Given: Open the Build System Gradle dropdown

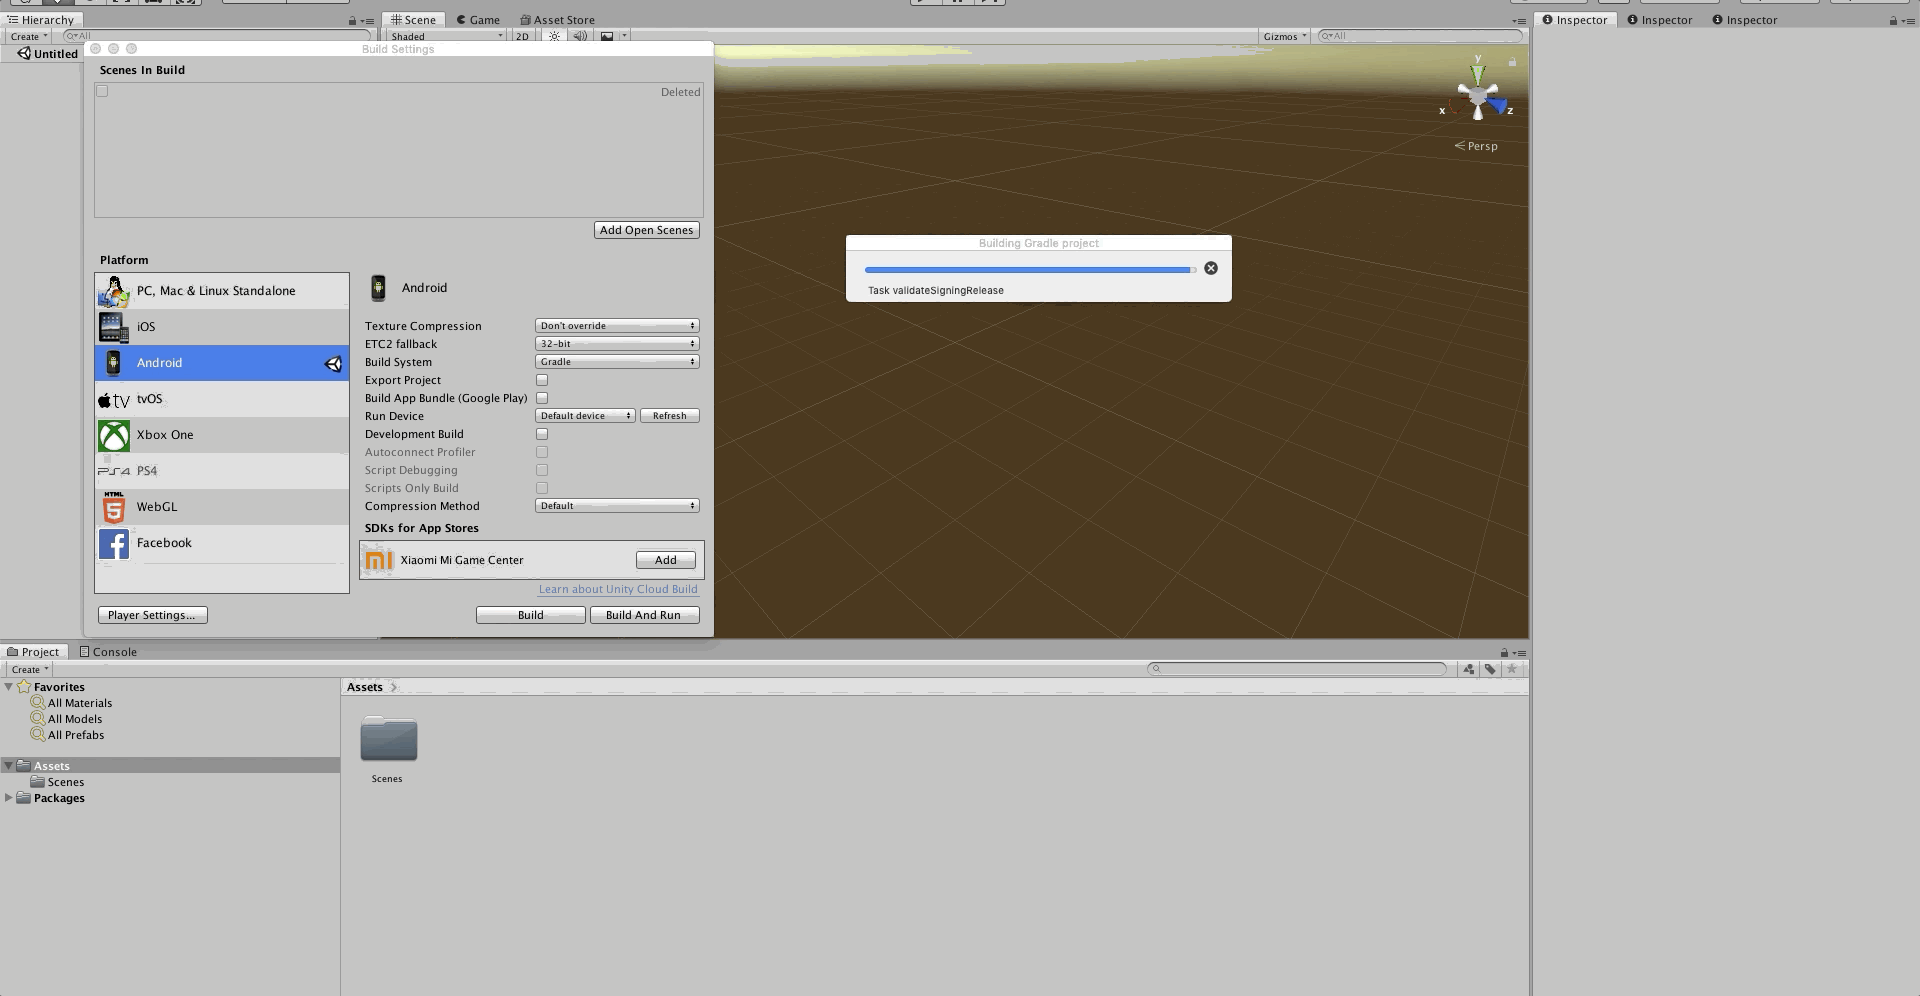Looking at the screenshot, I should click(617, 362).
